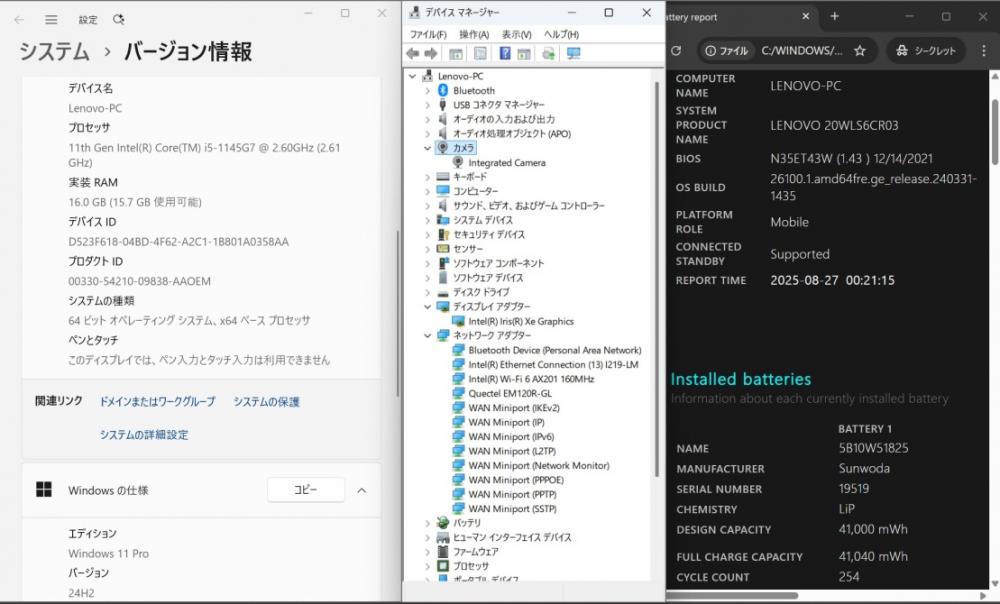Viewport: 1000px width, 604px height.
Task: Open the システムの詳細設定 link
Action: 144,435
